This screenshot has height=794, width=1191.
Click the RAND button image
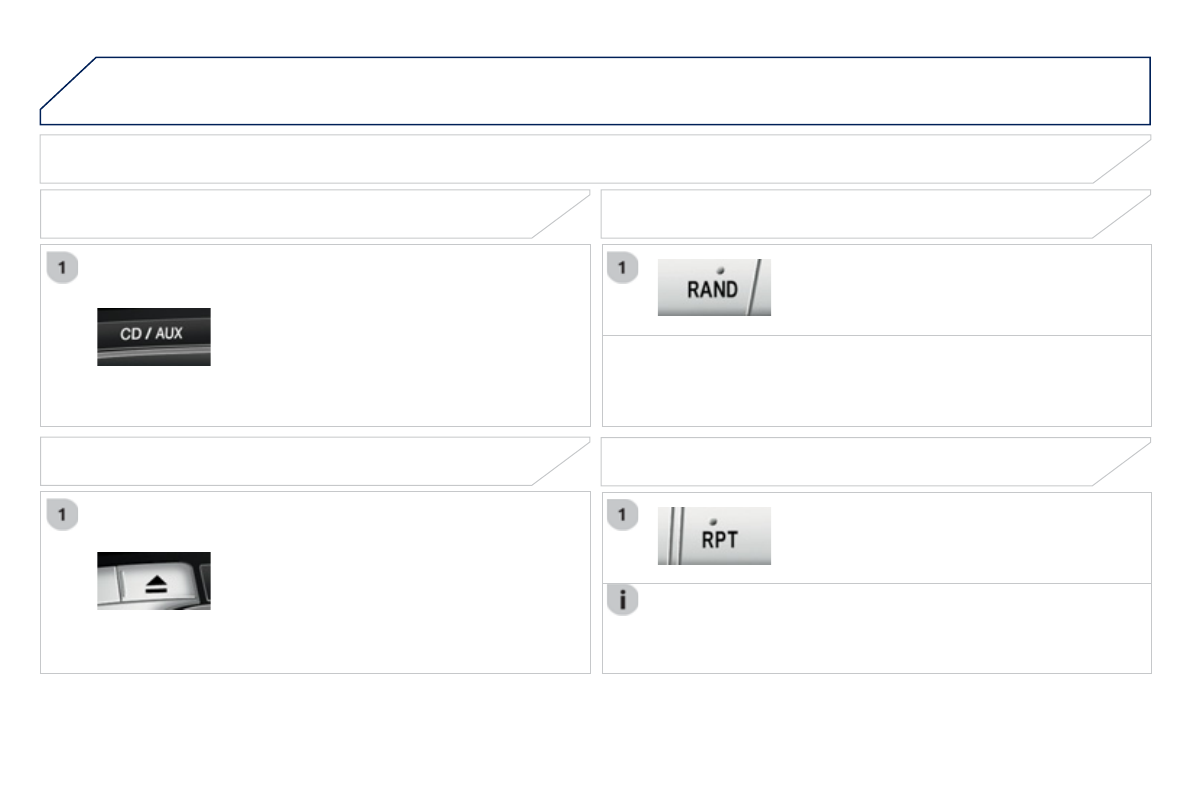(x=713, y=288)
